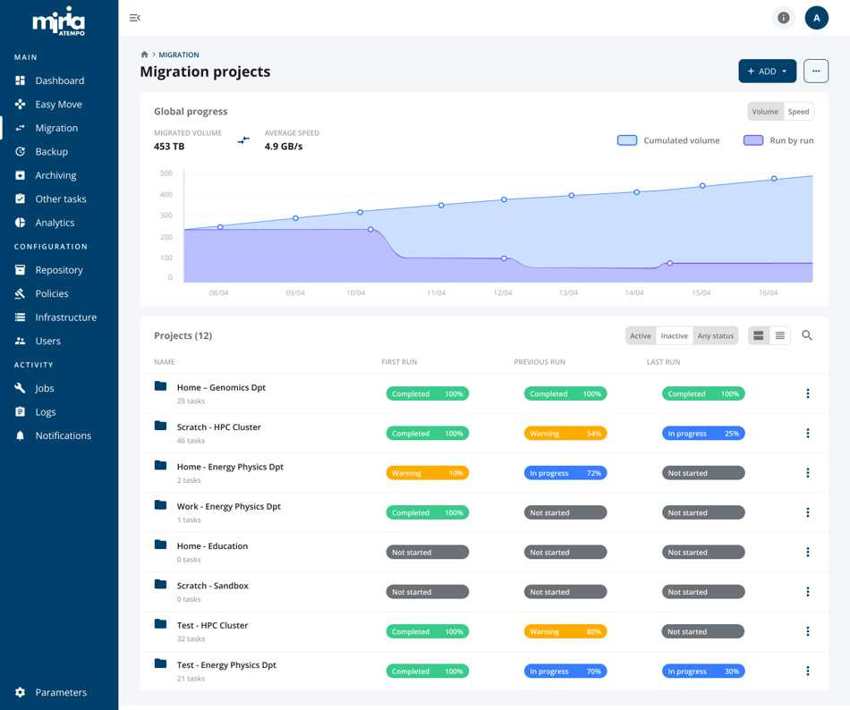Viewport: 850px width, 710px height.
Task: Open the user avatar menu
Action: [816, 18]
